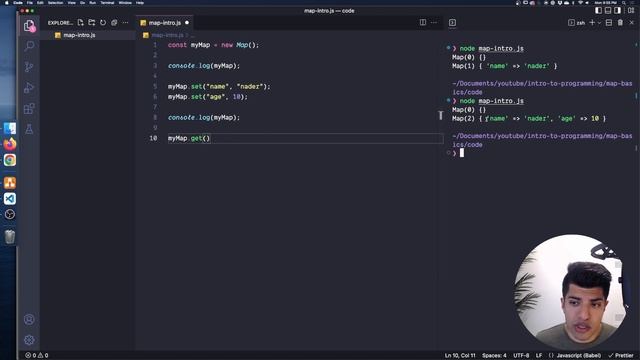Open the Source Control view
The image size is (640, 360).
pyautogui.click(x=29, y=67)
